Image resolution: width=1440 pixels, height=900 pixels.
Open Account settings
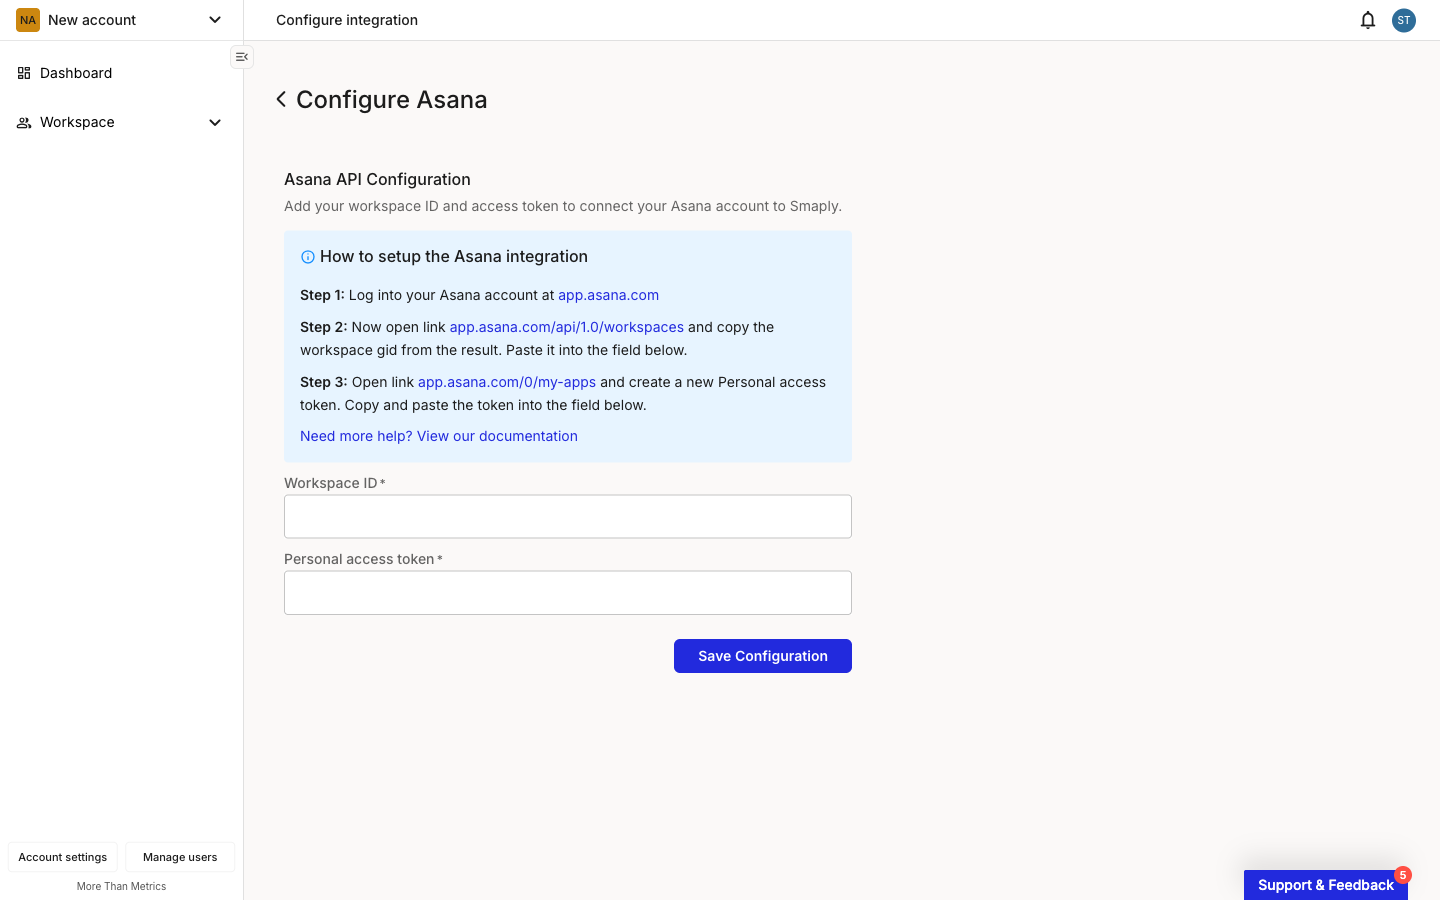click(63, 857)
